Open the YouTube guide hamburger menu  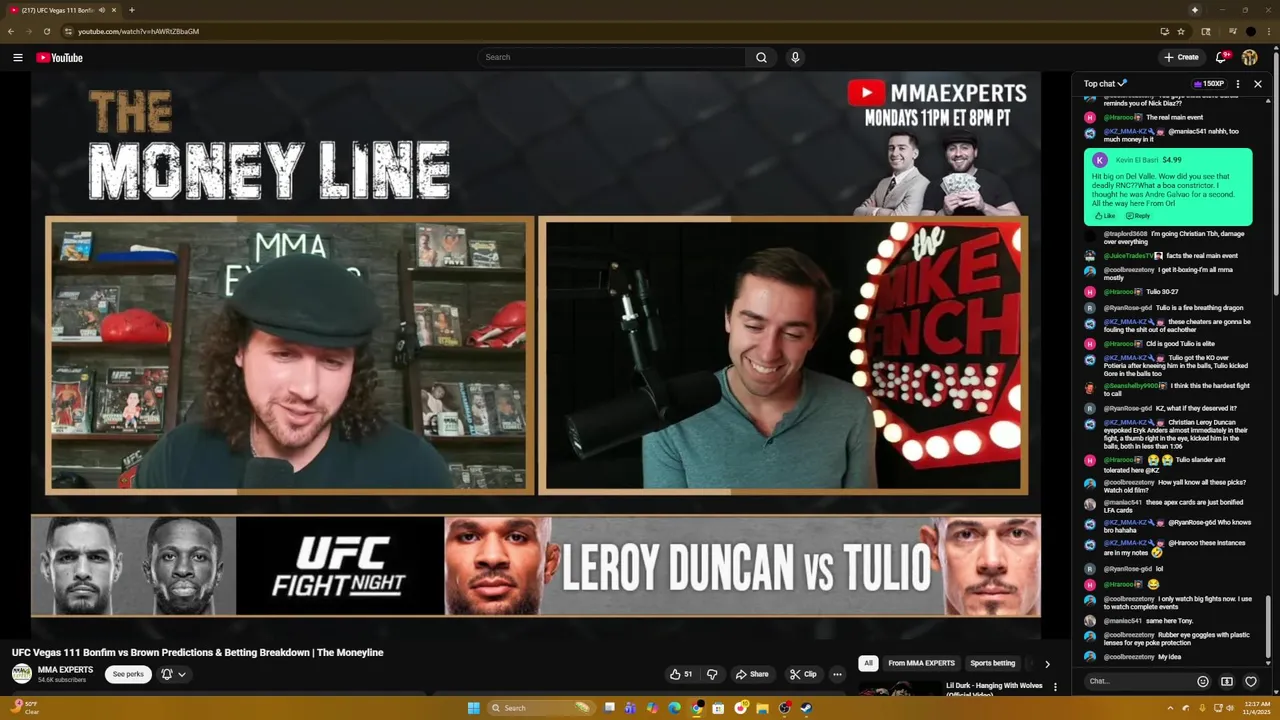click(18, 58)
